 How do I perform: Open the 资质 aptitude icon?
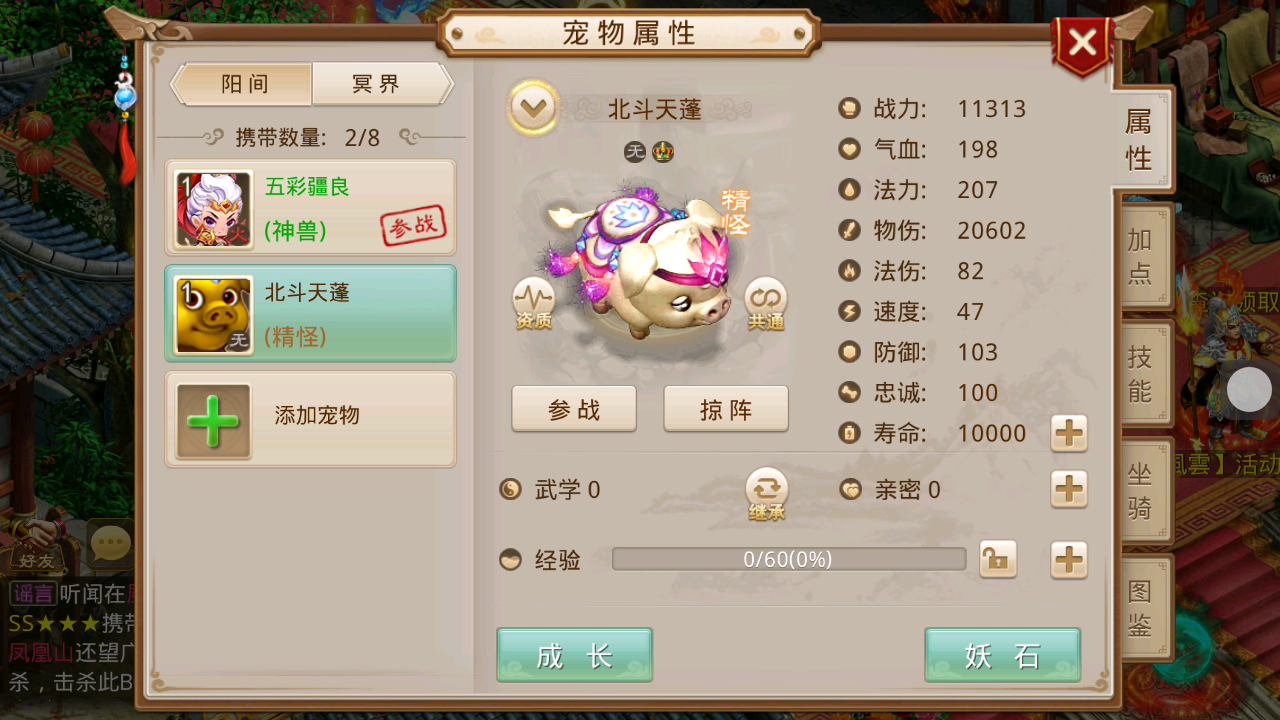(533, 303)
